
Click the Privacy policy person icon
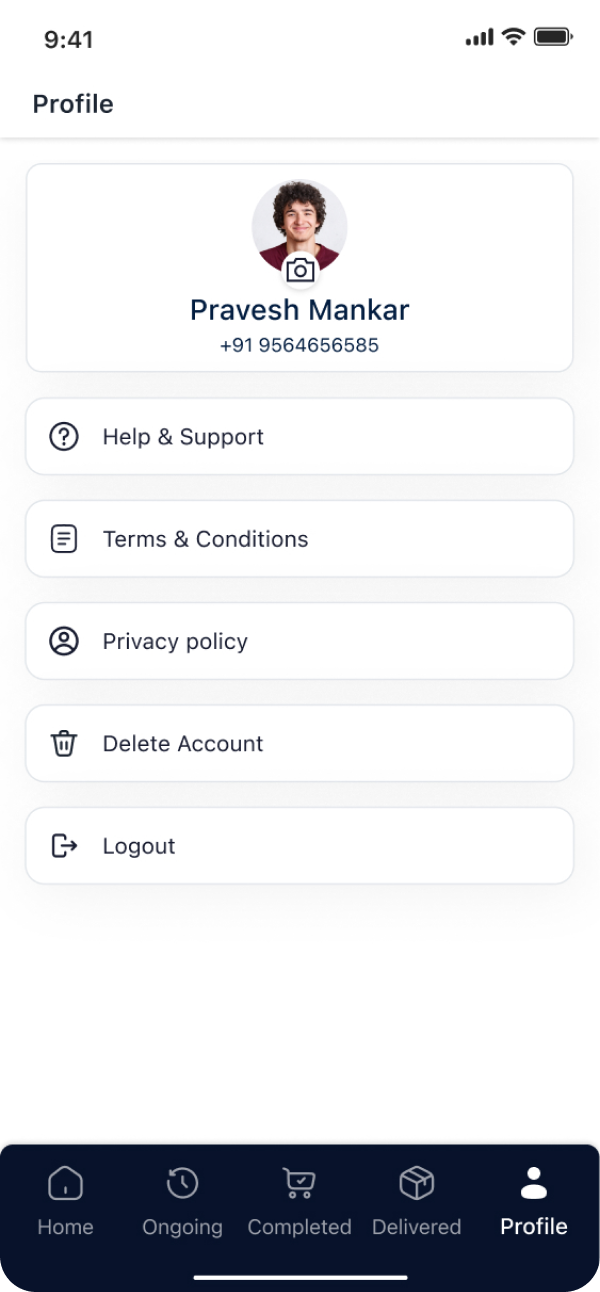(64, 641)
